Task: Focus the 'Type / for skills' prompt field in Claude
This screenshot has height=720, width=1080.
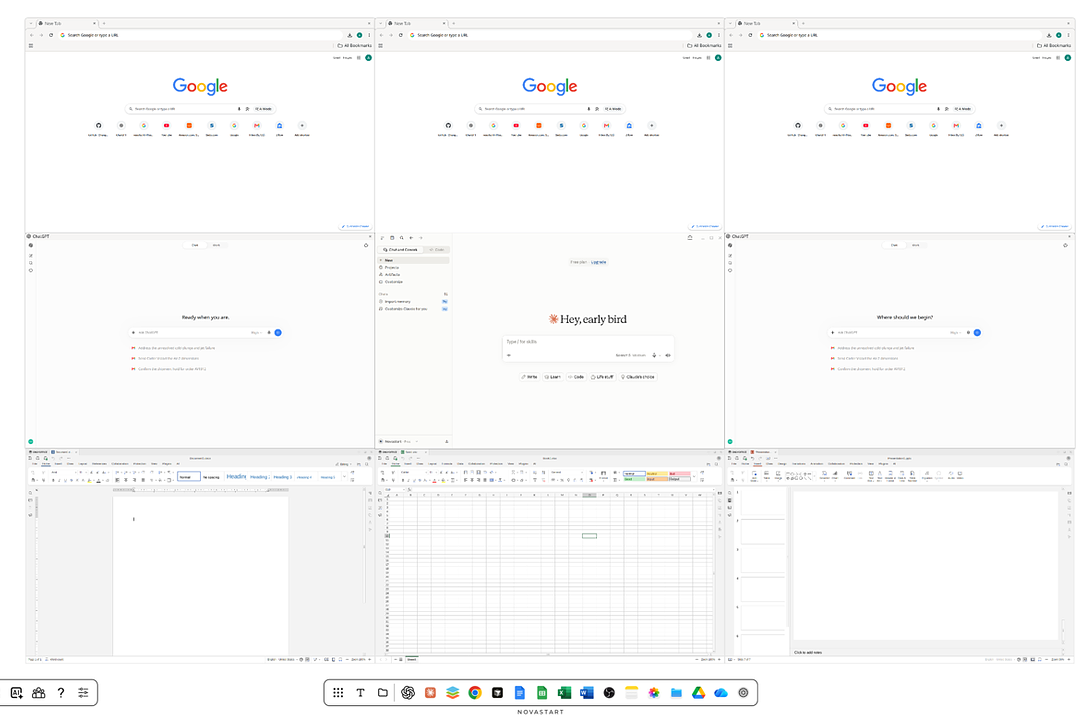Action: [x=588, y=342]
